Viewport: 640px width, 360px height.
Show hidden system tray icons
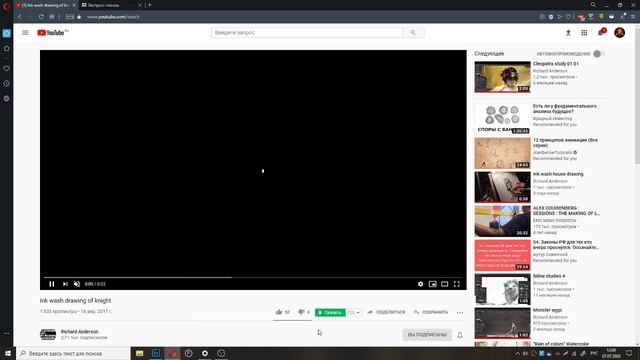coord(517,353)
